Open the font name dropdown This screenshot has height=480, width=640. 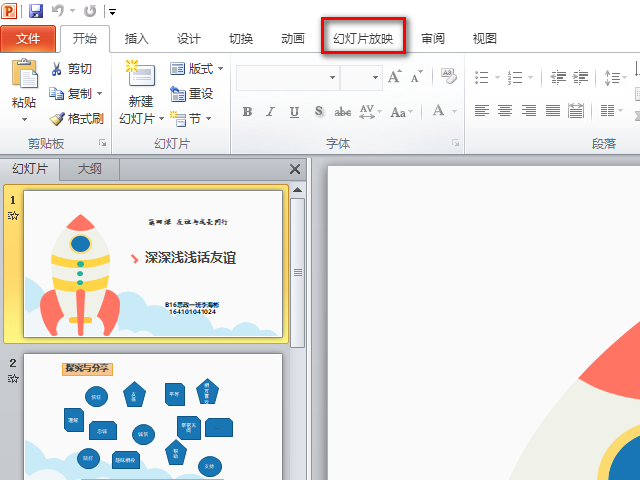pyautogui.click(x=332, y=78)
